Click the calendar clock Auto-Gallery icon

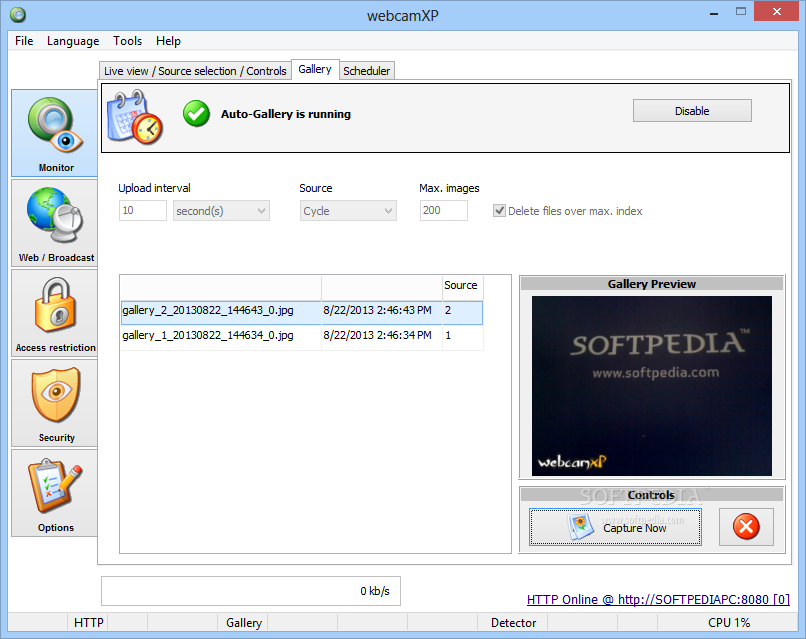[135, 117]
